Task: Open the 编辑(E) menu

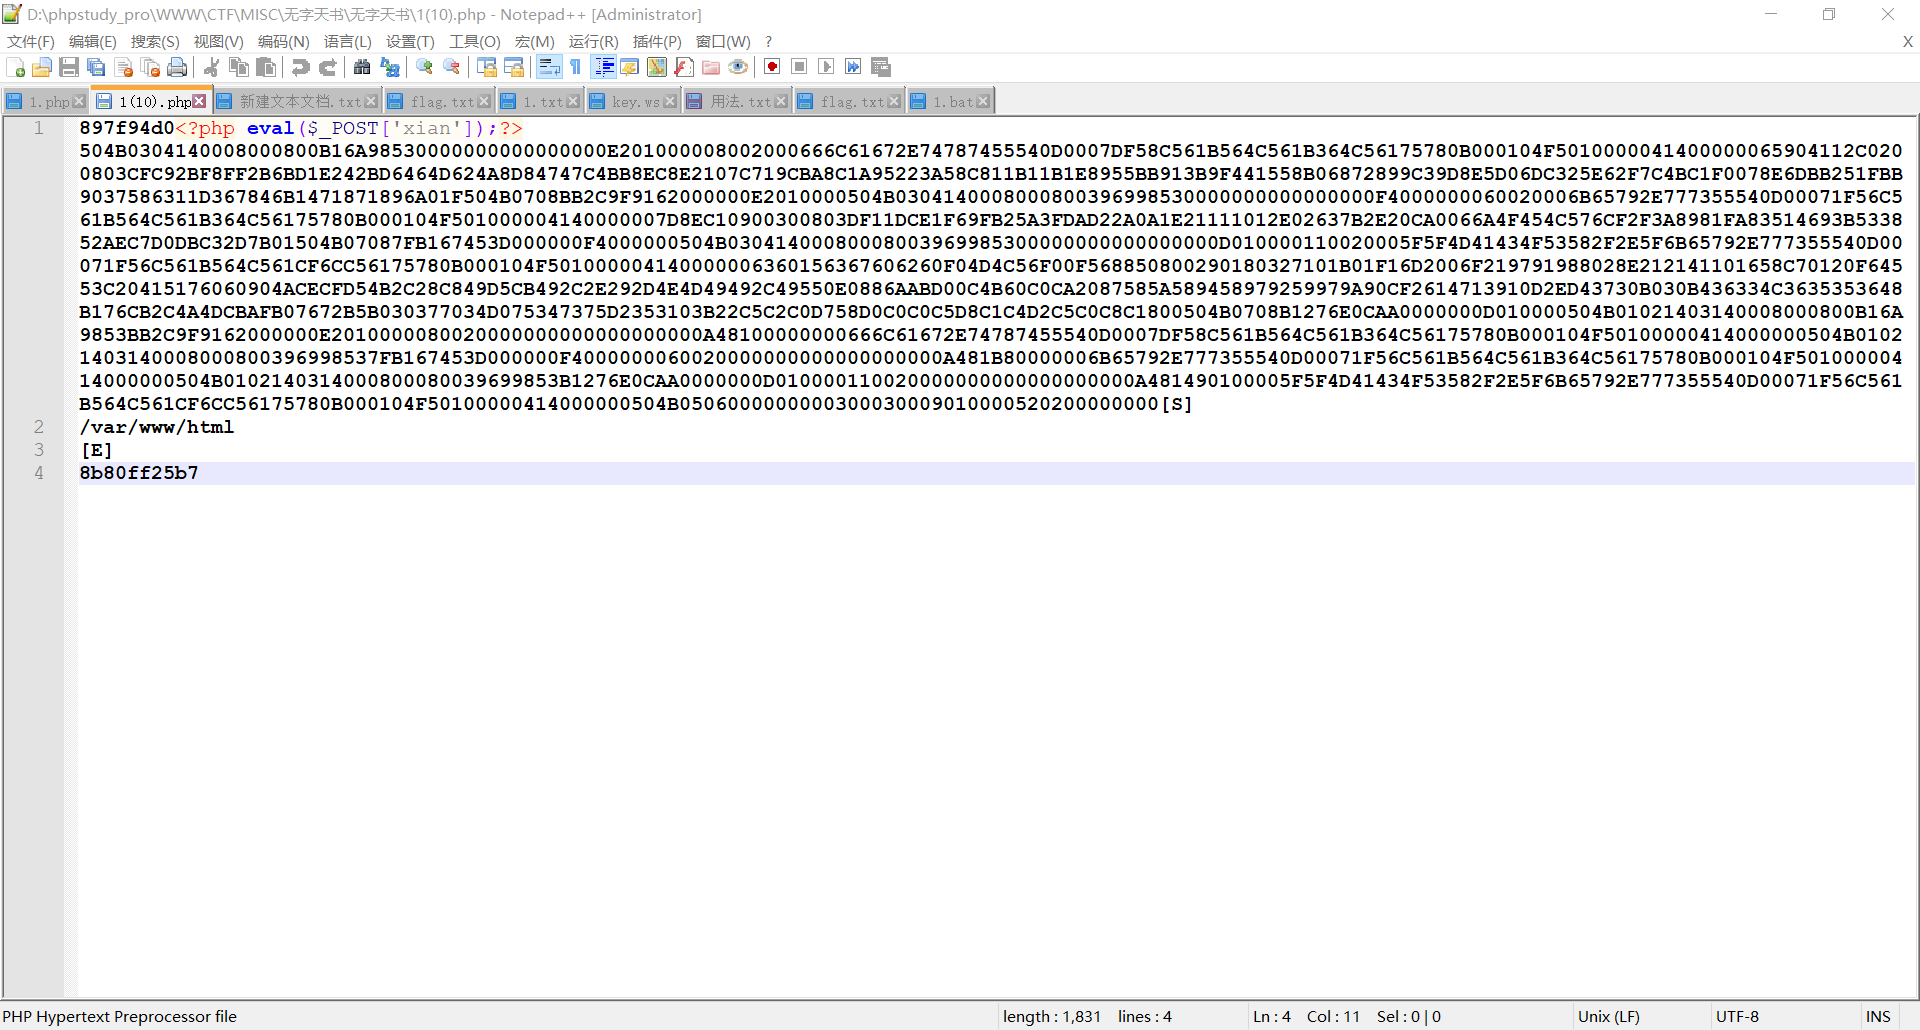Action: point(93,41)
